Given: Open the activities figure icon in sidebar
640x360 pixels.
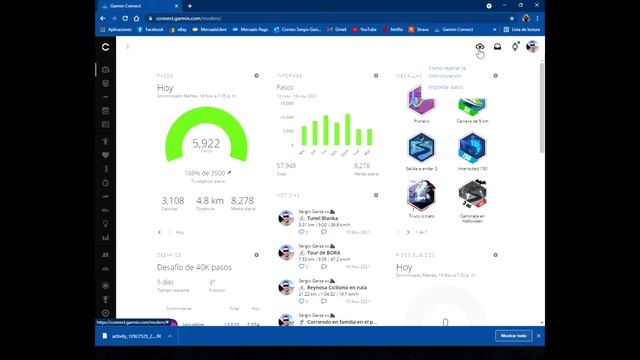Looking at the screenshot, I should pyautogui.click(x=105, y=141).
